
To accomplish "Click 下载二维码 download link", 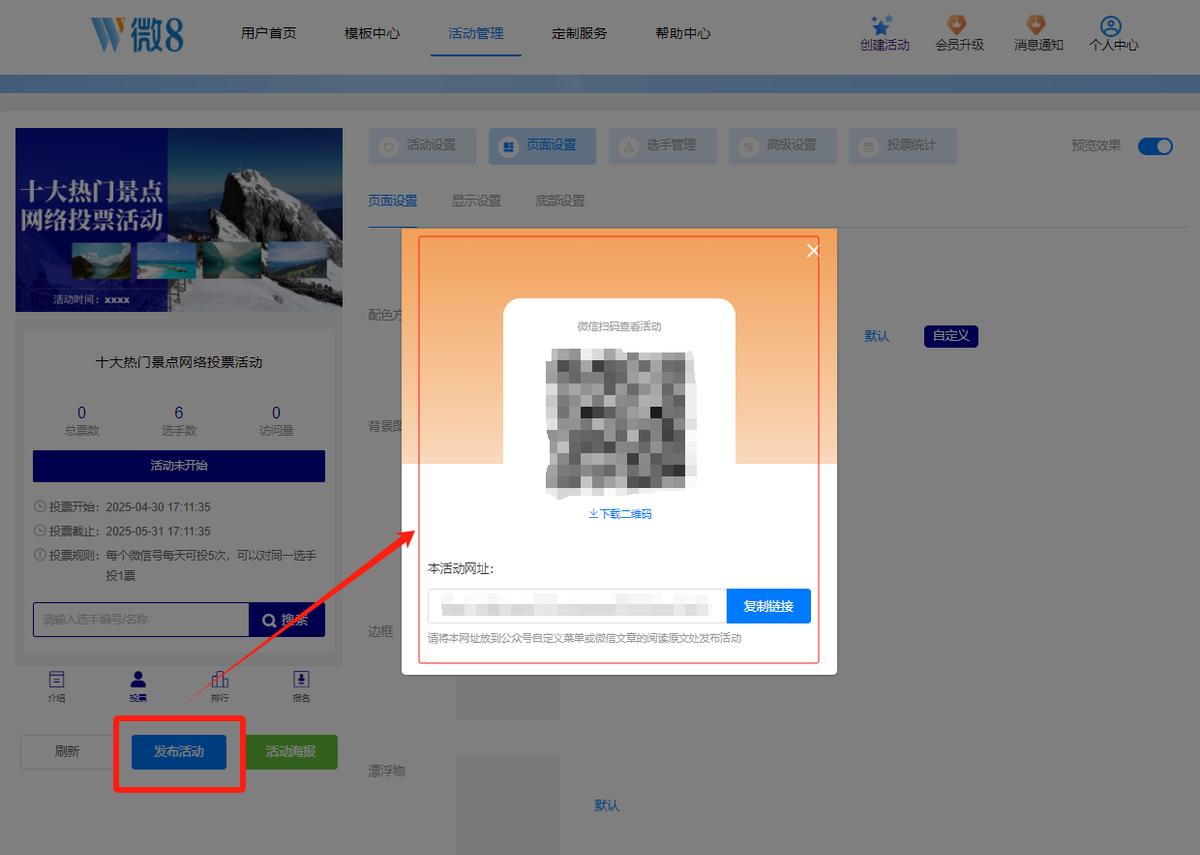I will pyautogui.click(x=620, y=514).
